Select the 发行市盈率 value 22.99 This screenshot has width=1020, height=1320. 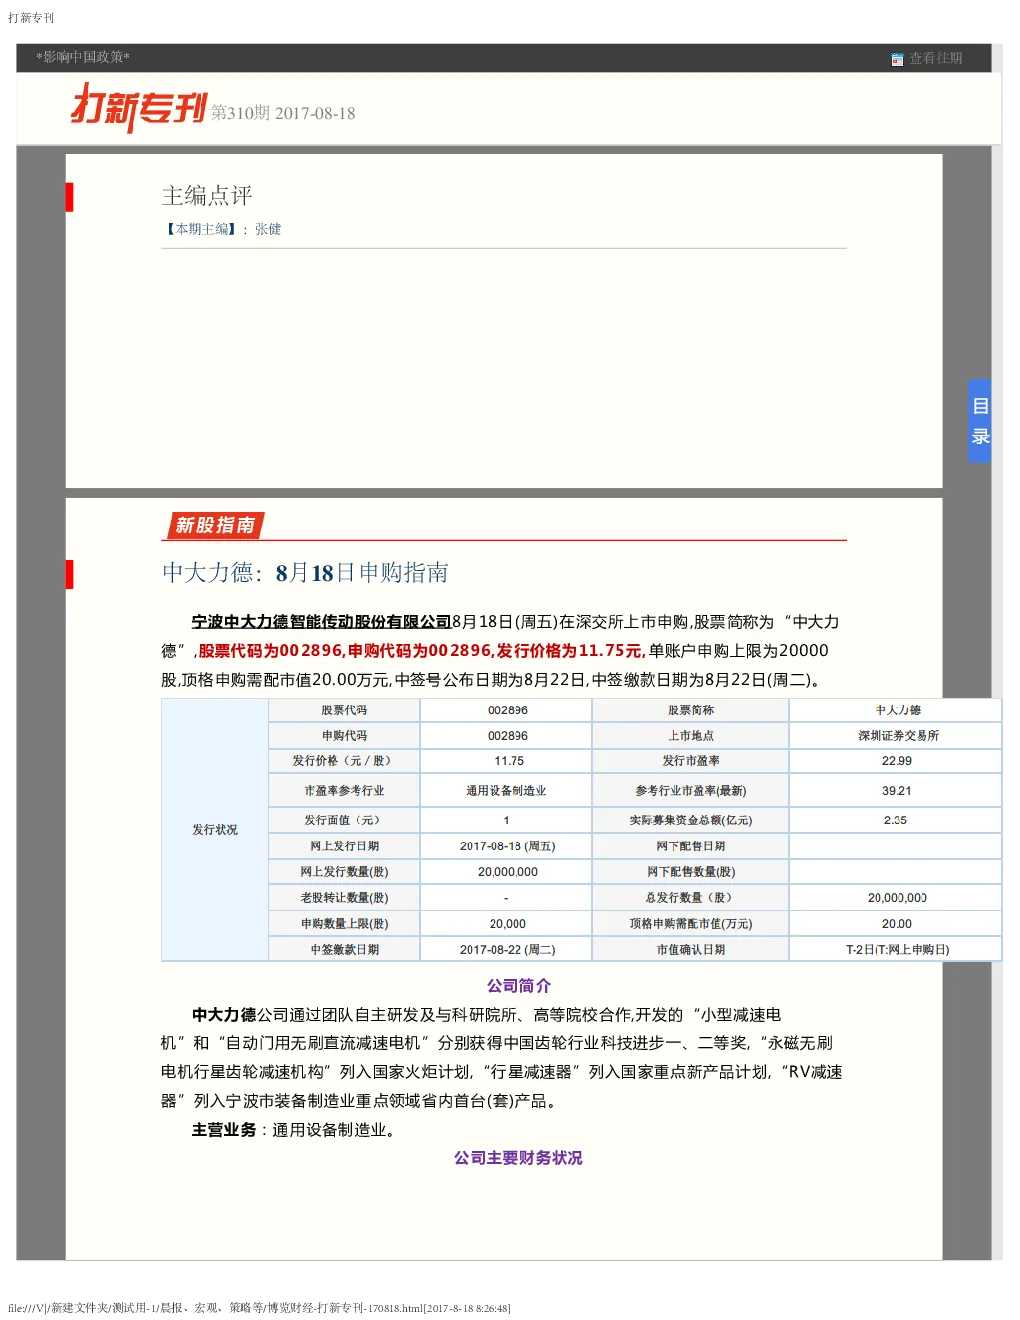(896, 761)
